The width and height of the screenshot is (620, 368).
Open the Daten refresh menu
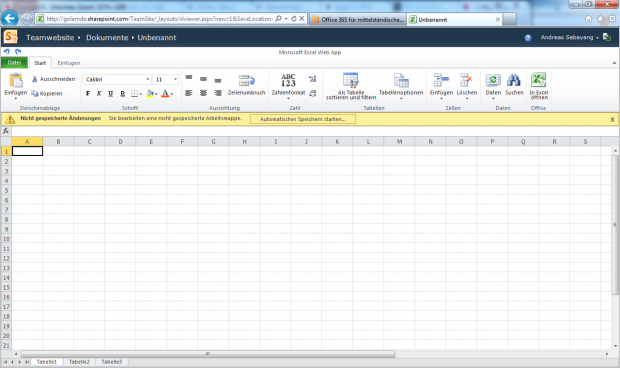click(x=493, y=86)
